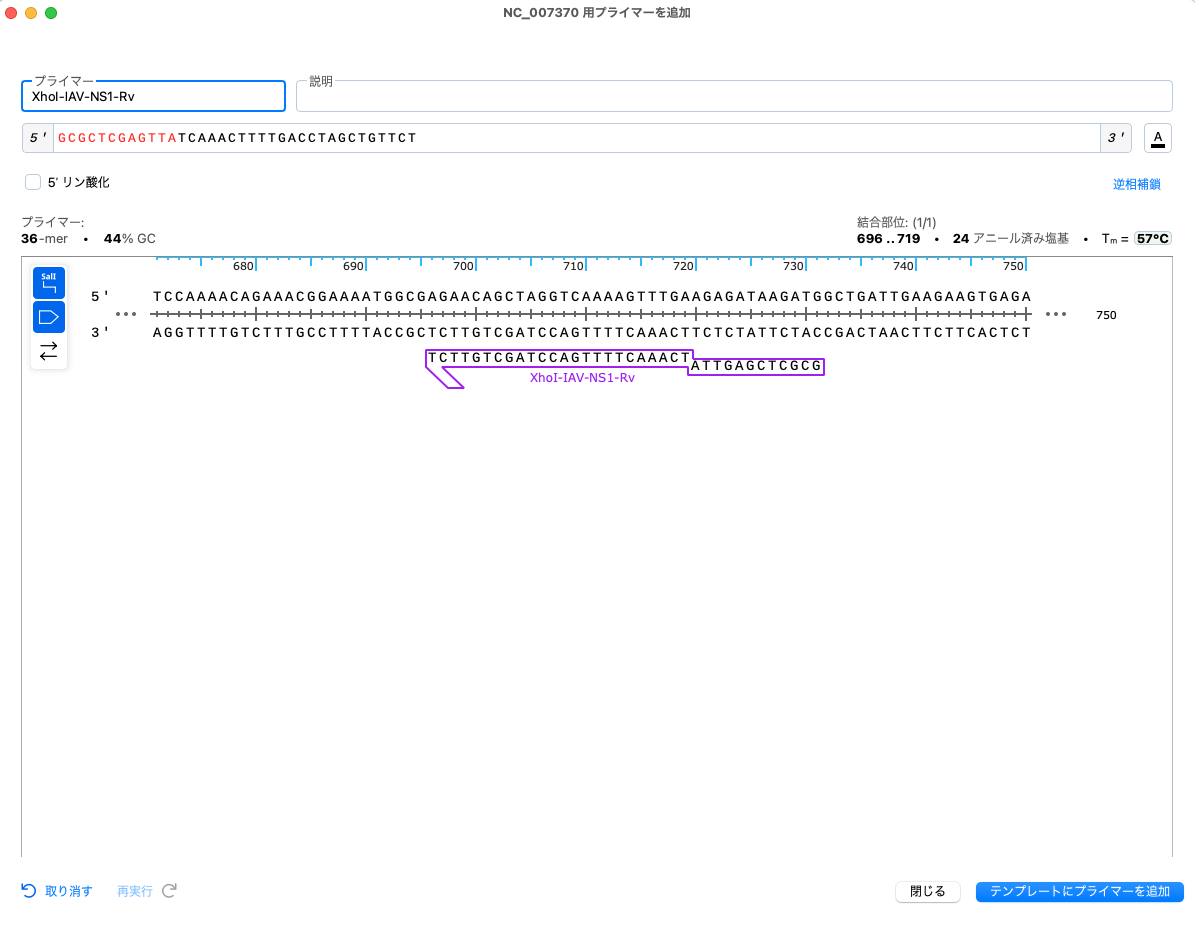Click the プライマー name input field
The height and width of the screenshot is (927, 1195).
153,96
